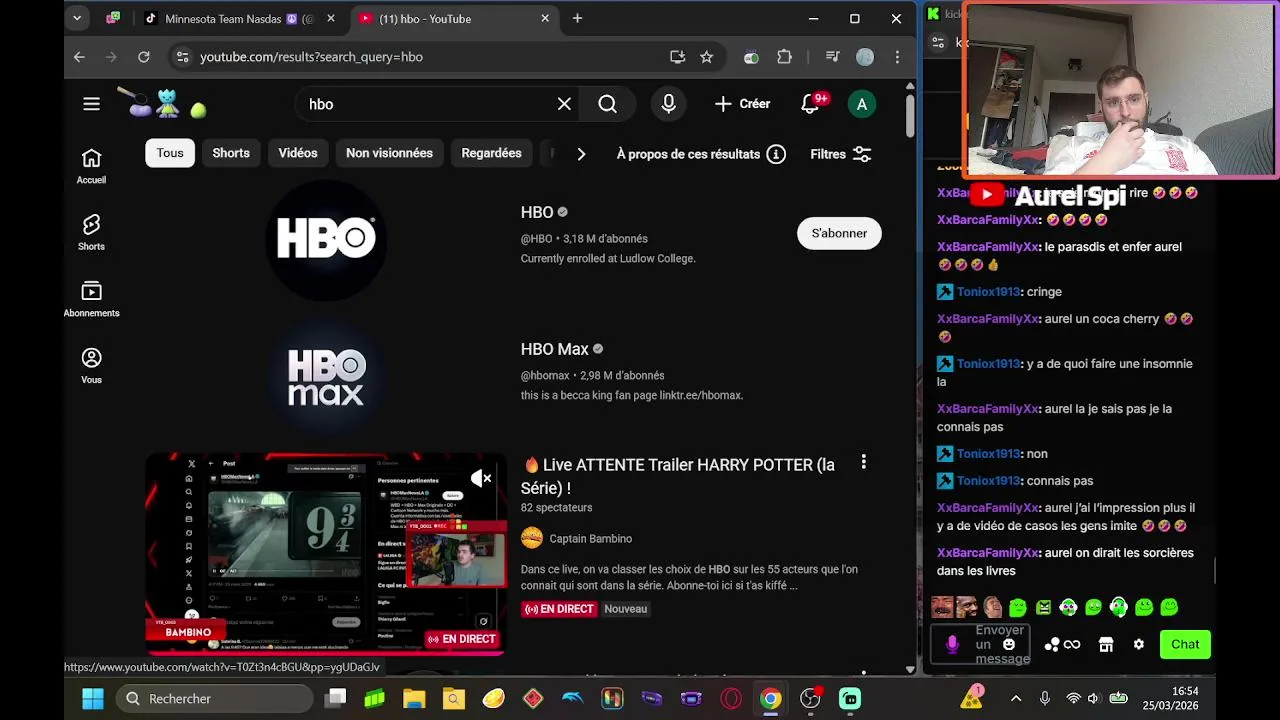1280x720 pixels.
Task: Open the YouTube guide hamburger menu
Action: click(x=91, y=104)
